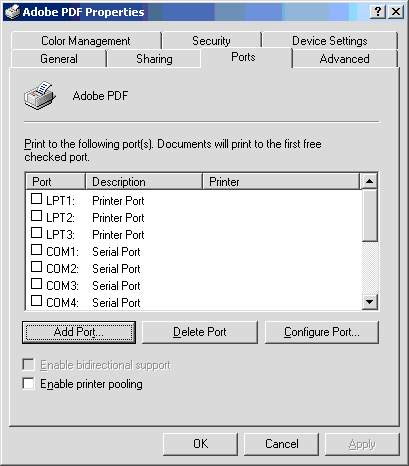This screenshot has width=409, height=466.
Task: Enable printer pooling checkbox
Action: [28, 383]
